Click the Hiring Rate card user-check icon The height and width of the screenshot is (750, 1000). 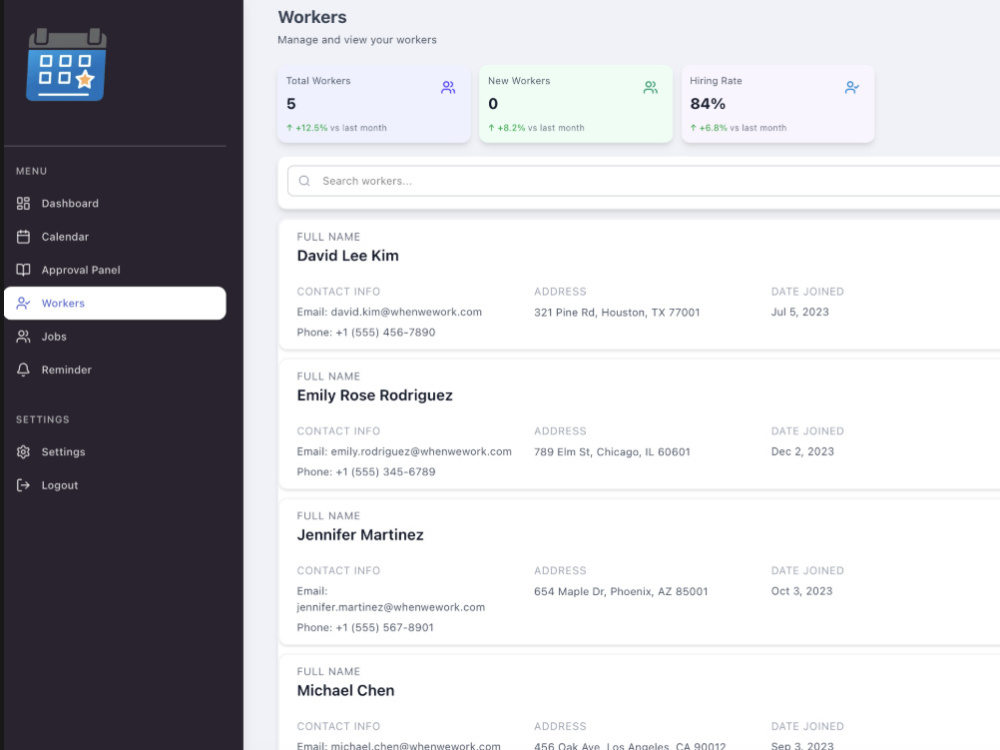click(852, 87)
